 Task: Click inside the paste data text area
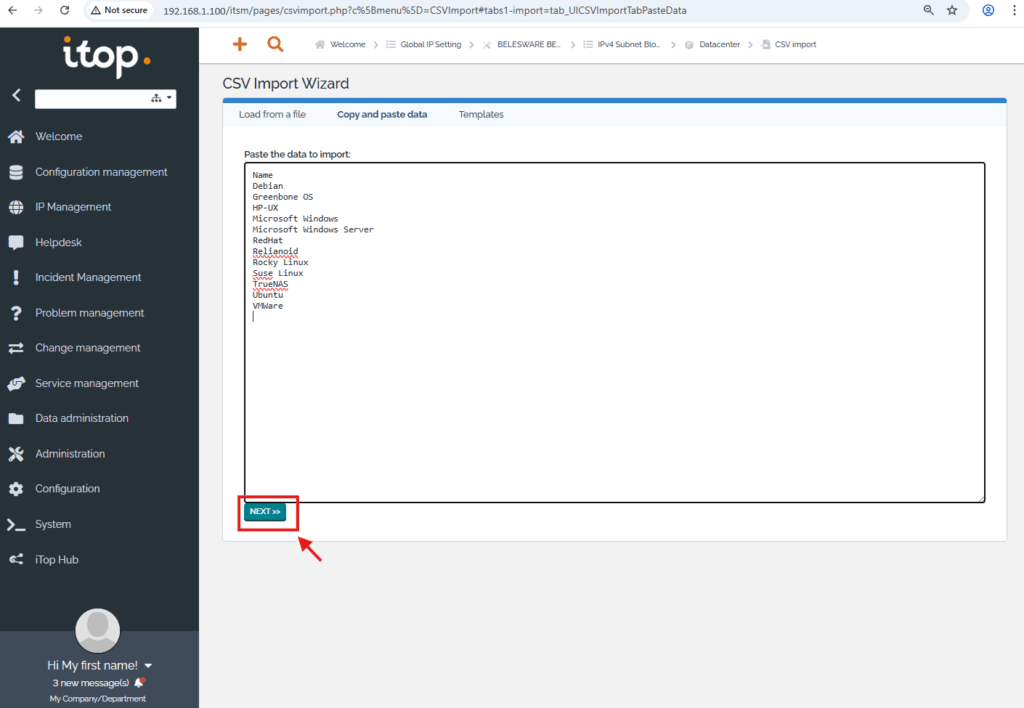(x=614, y=400)
